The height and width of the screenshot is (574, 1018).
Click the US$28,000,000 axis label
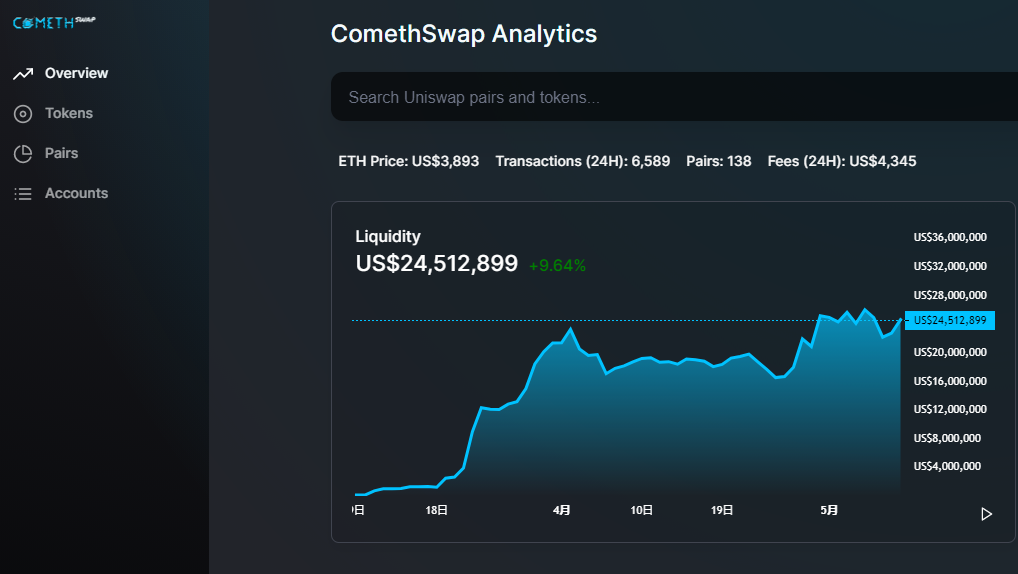point(950,295)
